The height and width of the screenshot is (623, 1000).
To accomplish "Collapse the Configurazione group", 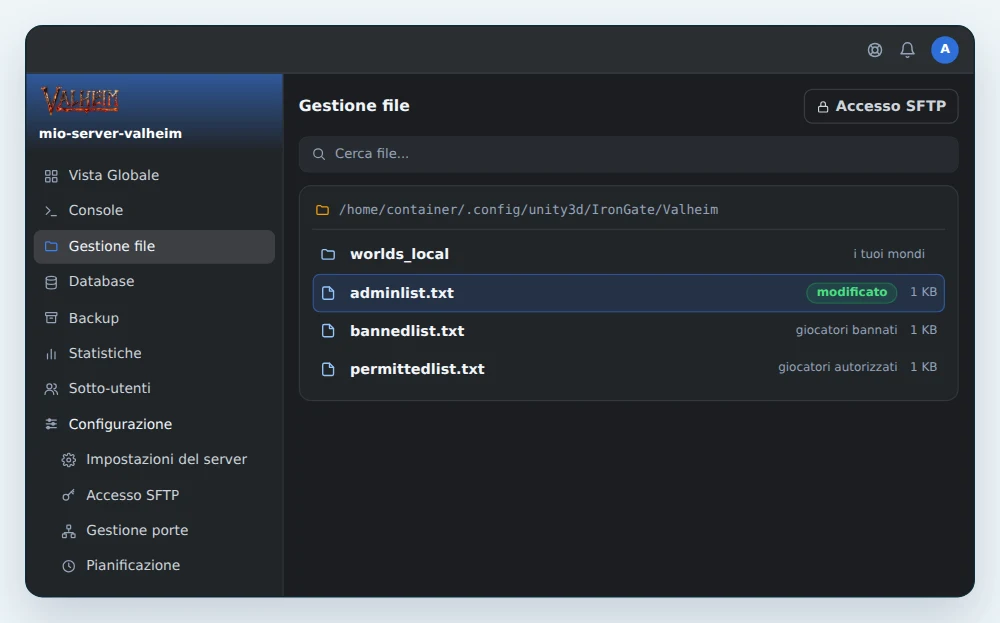I will pos(154,424).
